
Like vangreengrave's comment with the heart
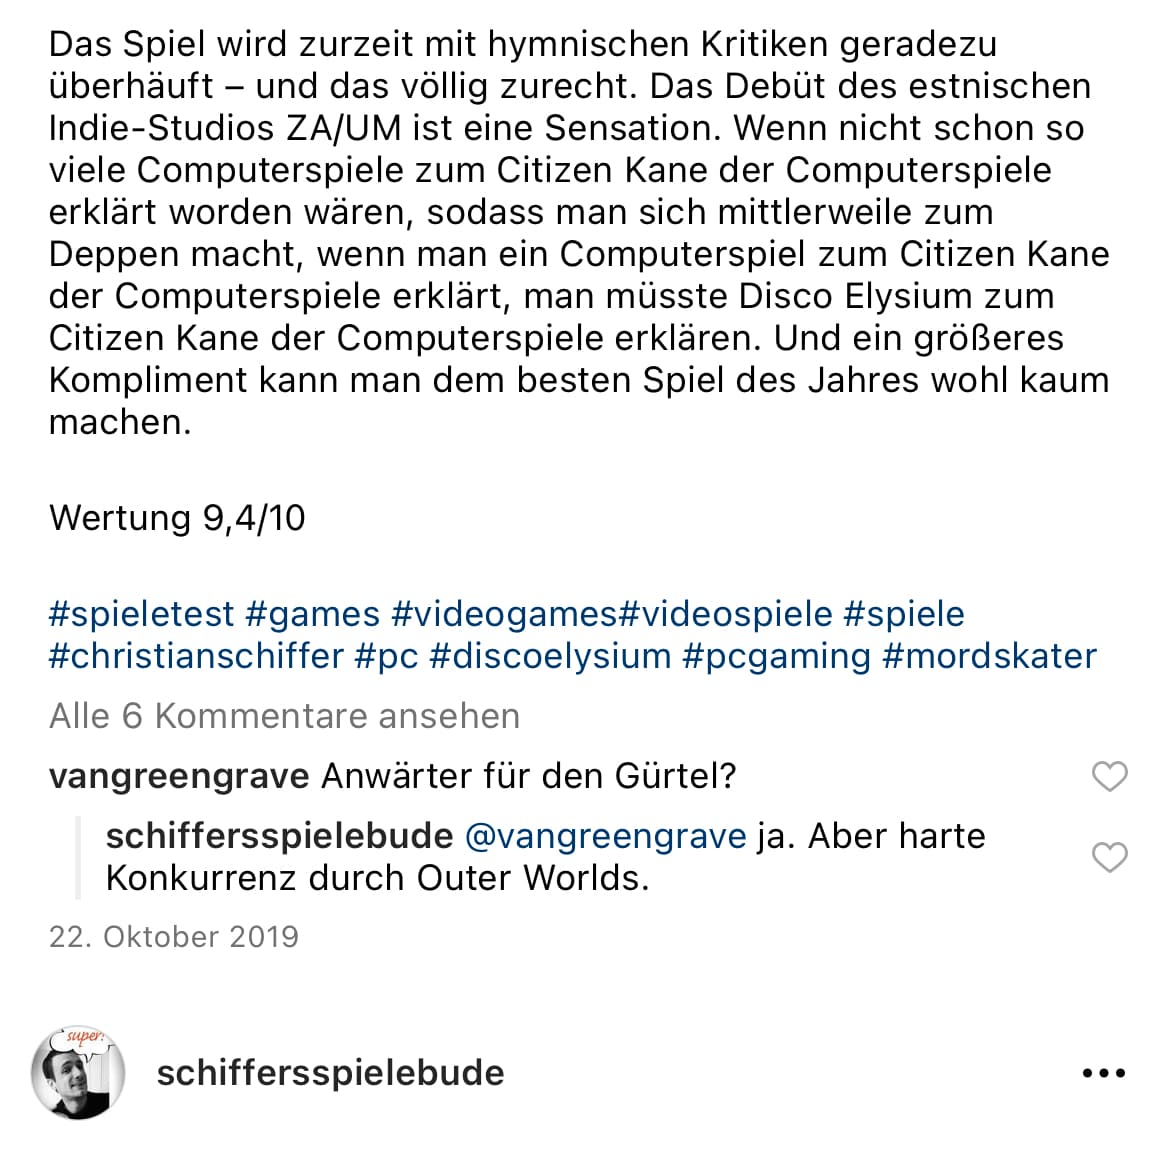(x=1109, y=776)
